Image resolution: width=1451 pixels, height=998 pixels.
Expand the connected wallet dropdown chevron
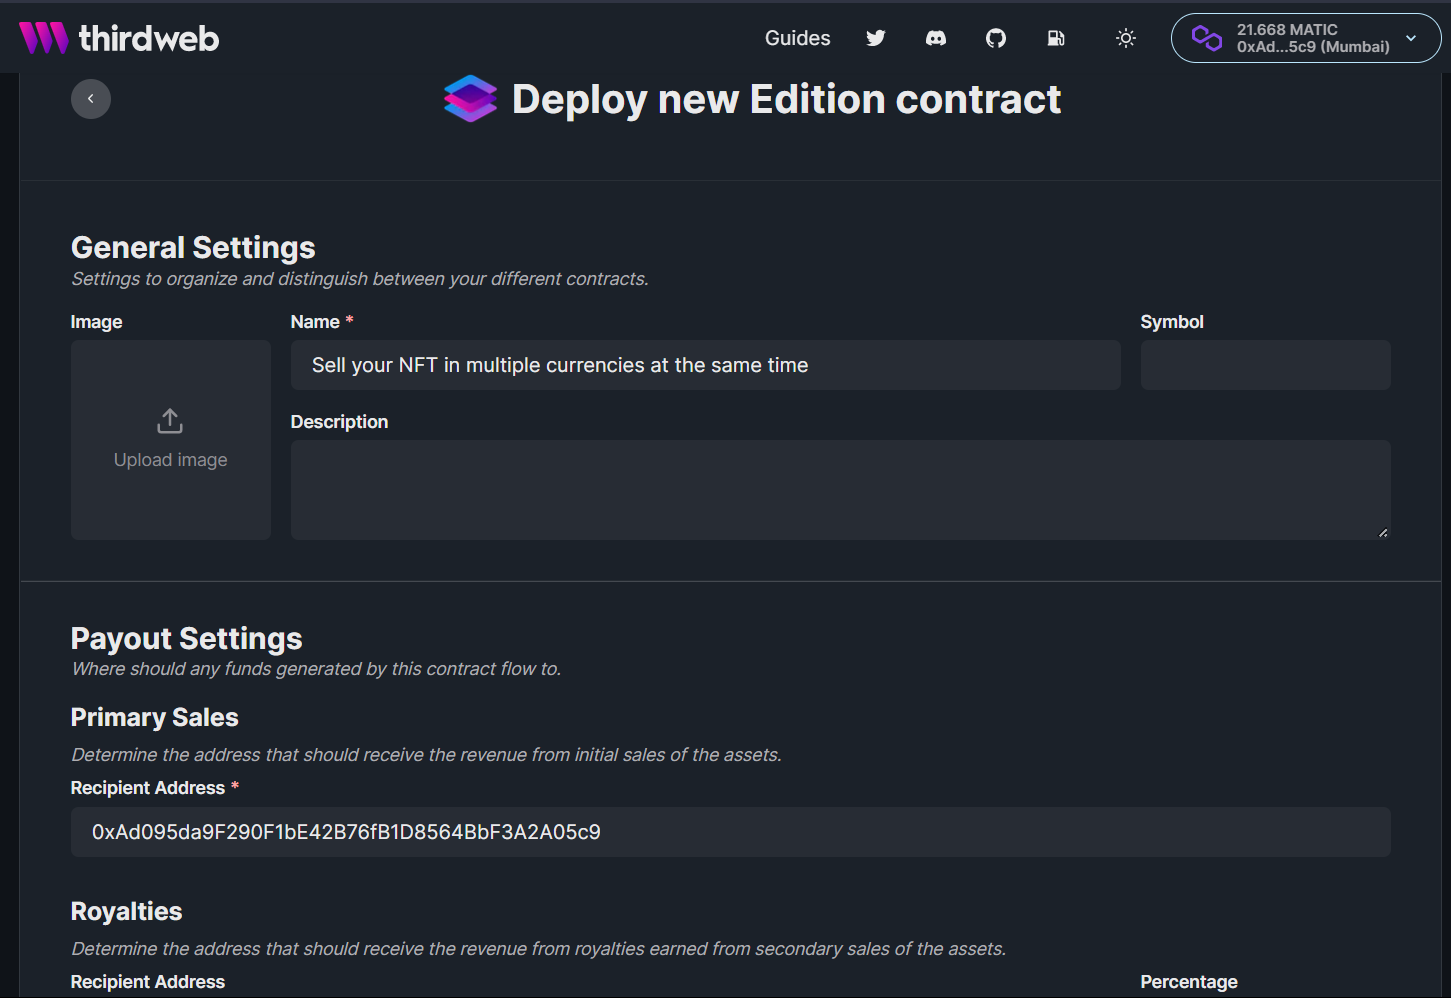pyautogui.click(x=1411, y=38)
